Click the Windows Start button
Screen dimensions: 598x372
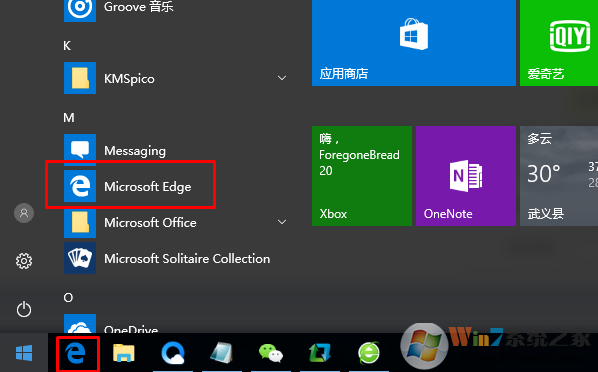point(24,353)
